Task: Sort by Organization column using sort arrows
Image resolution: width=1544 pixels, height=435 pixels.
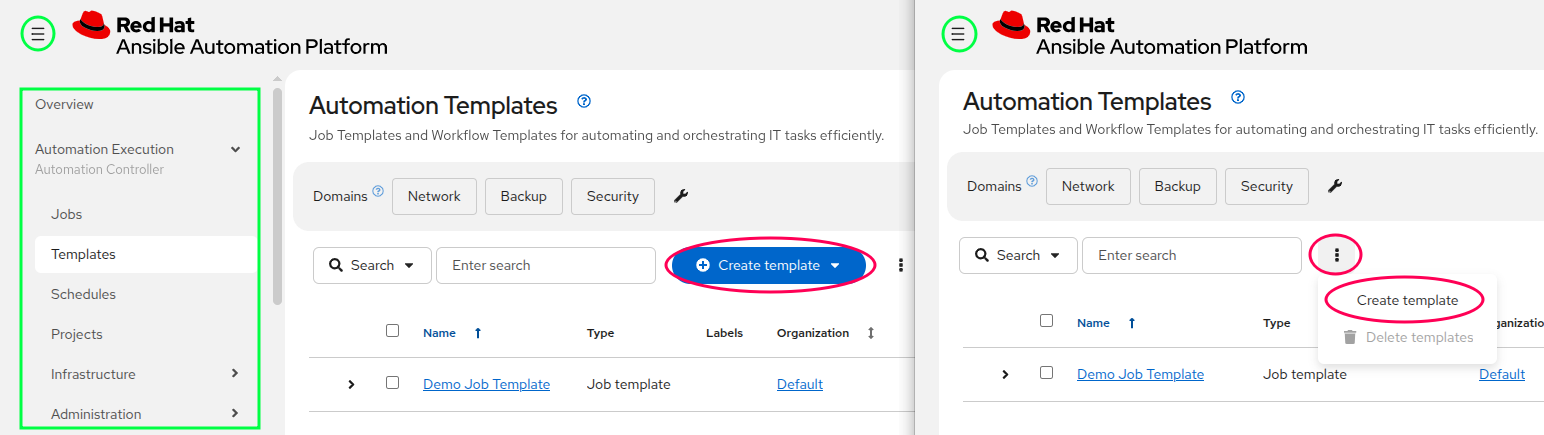Action: point(871,333)
